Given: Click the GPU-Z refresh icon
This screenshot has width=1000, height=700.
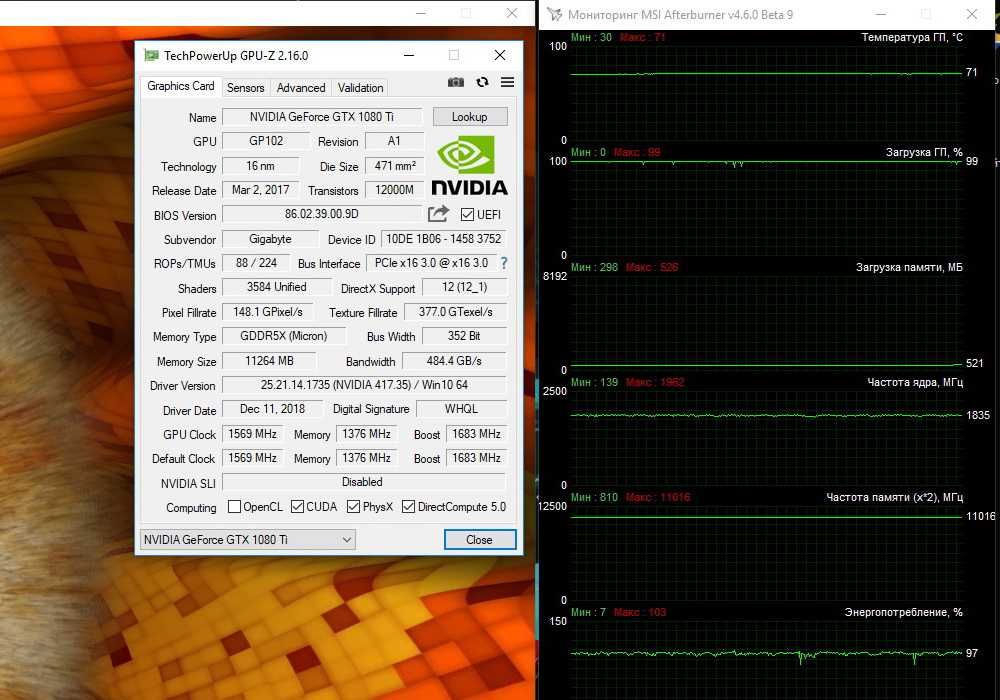Looking at the screenshot, I should pyautogui.click(x=482, y=82).
